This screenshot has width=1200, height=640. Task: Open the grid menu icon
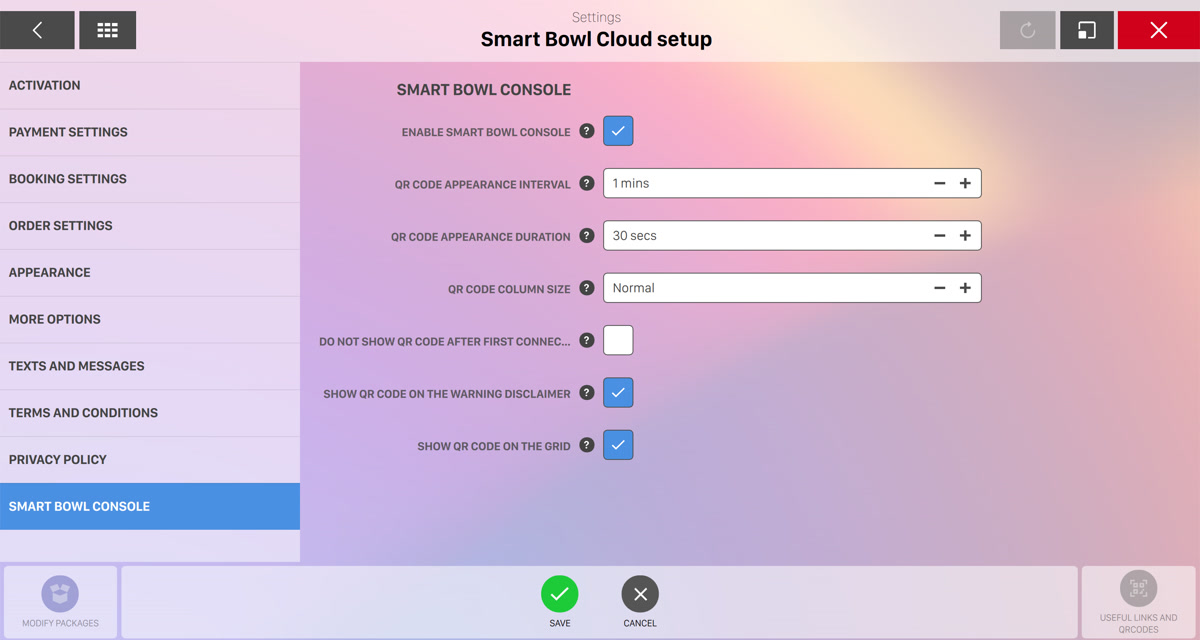[107, 30]
